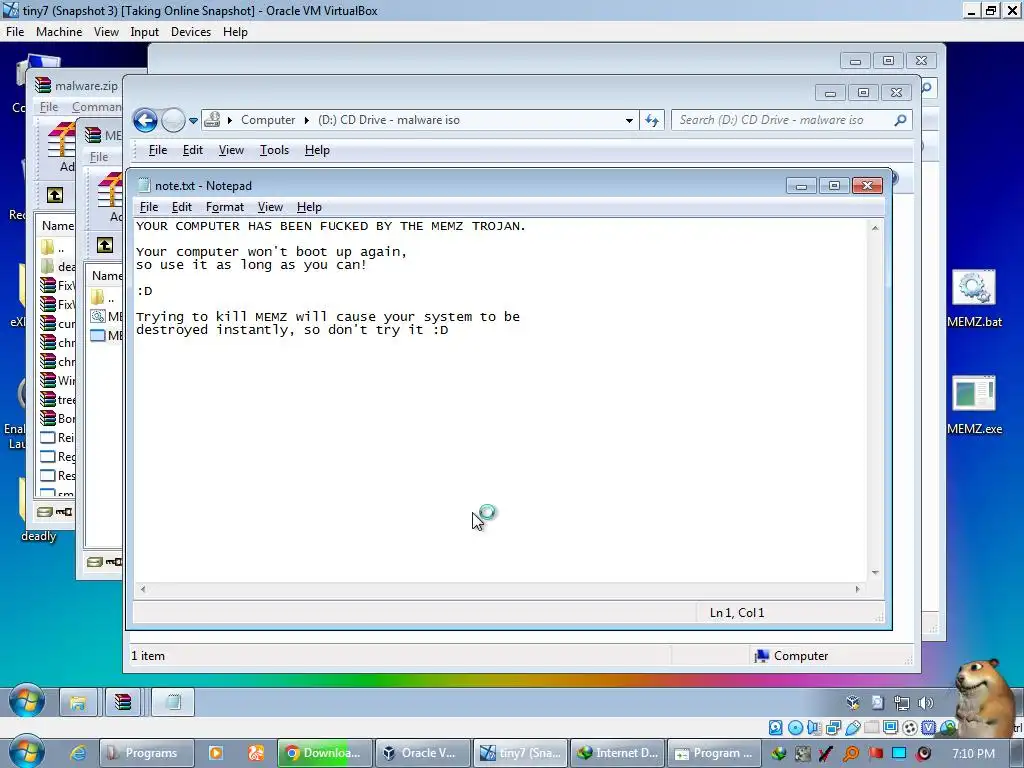Click the Notepad horizontal scrollbar left arrow
The image size is (1024, 768).
pyautogui.click(x=143, y=589)
